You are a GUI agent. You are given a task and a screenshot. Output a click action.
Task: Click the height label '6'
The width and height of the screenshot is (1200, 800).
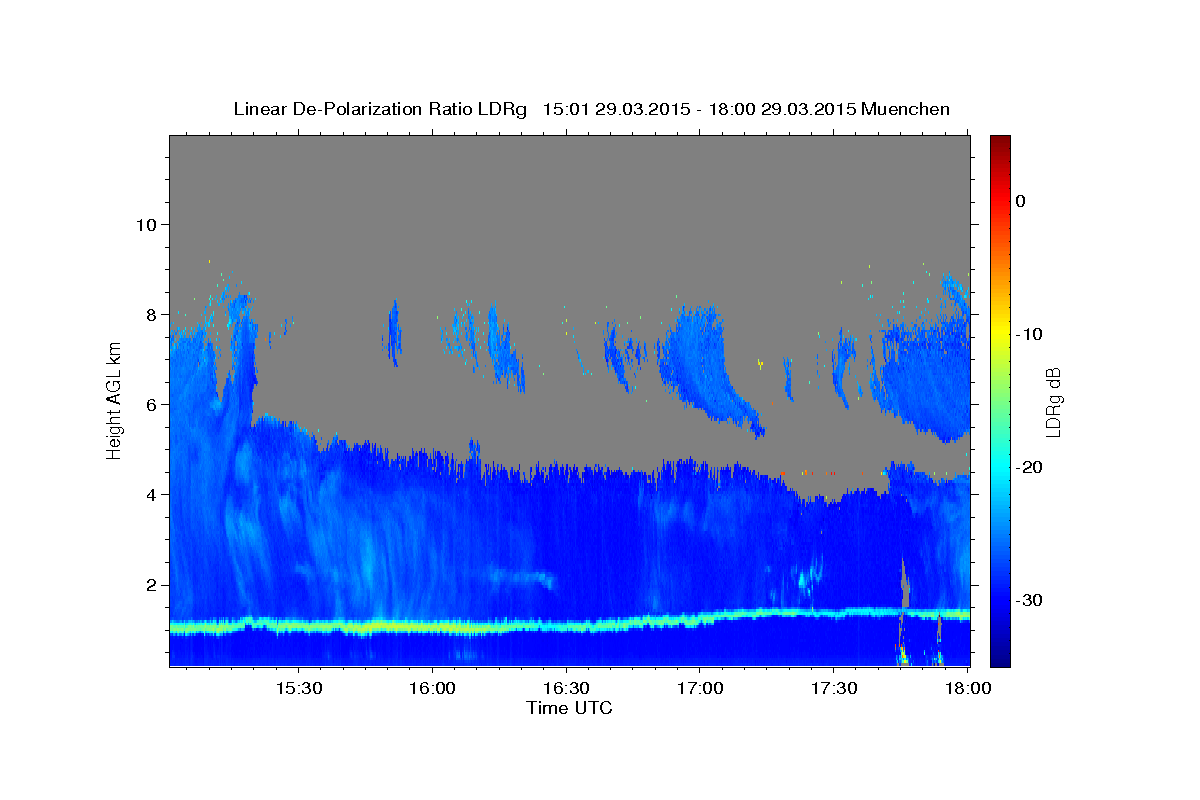[x=152, y=404]
